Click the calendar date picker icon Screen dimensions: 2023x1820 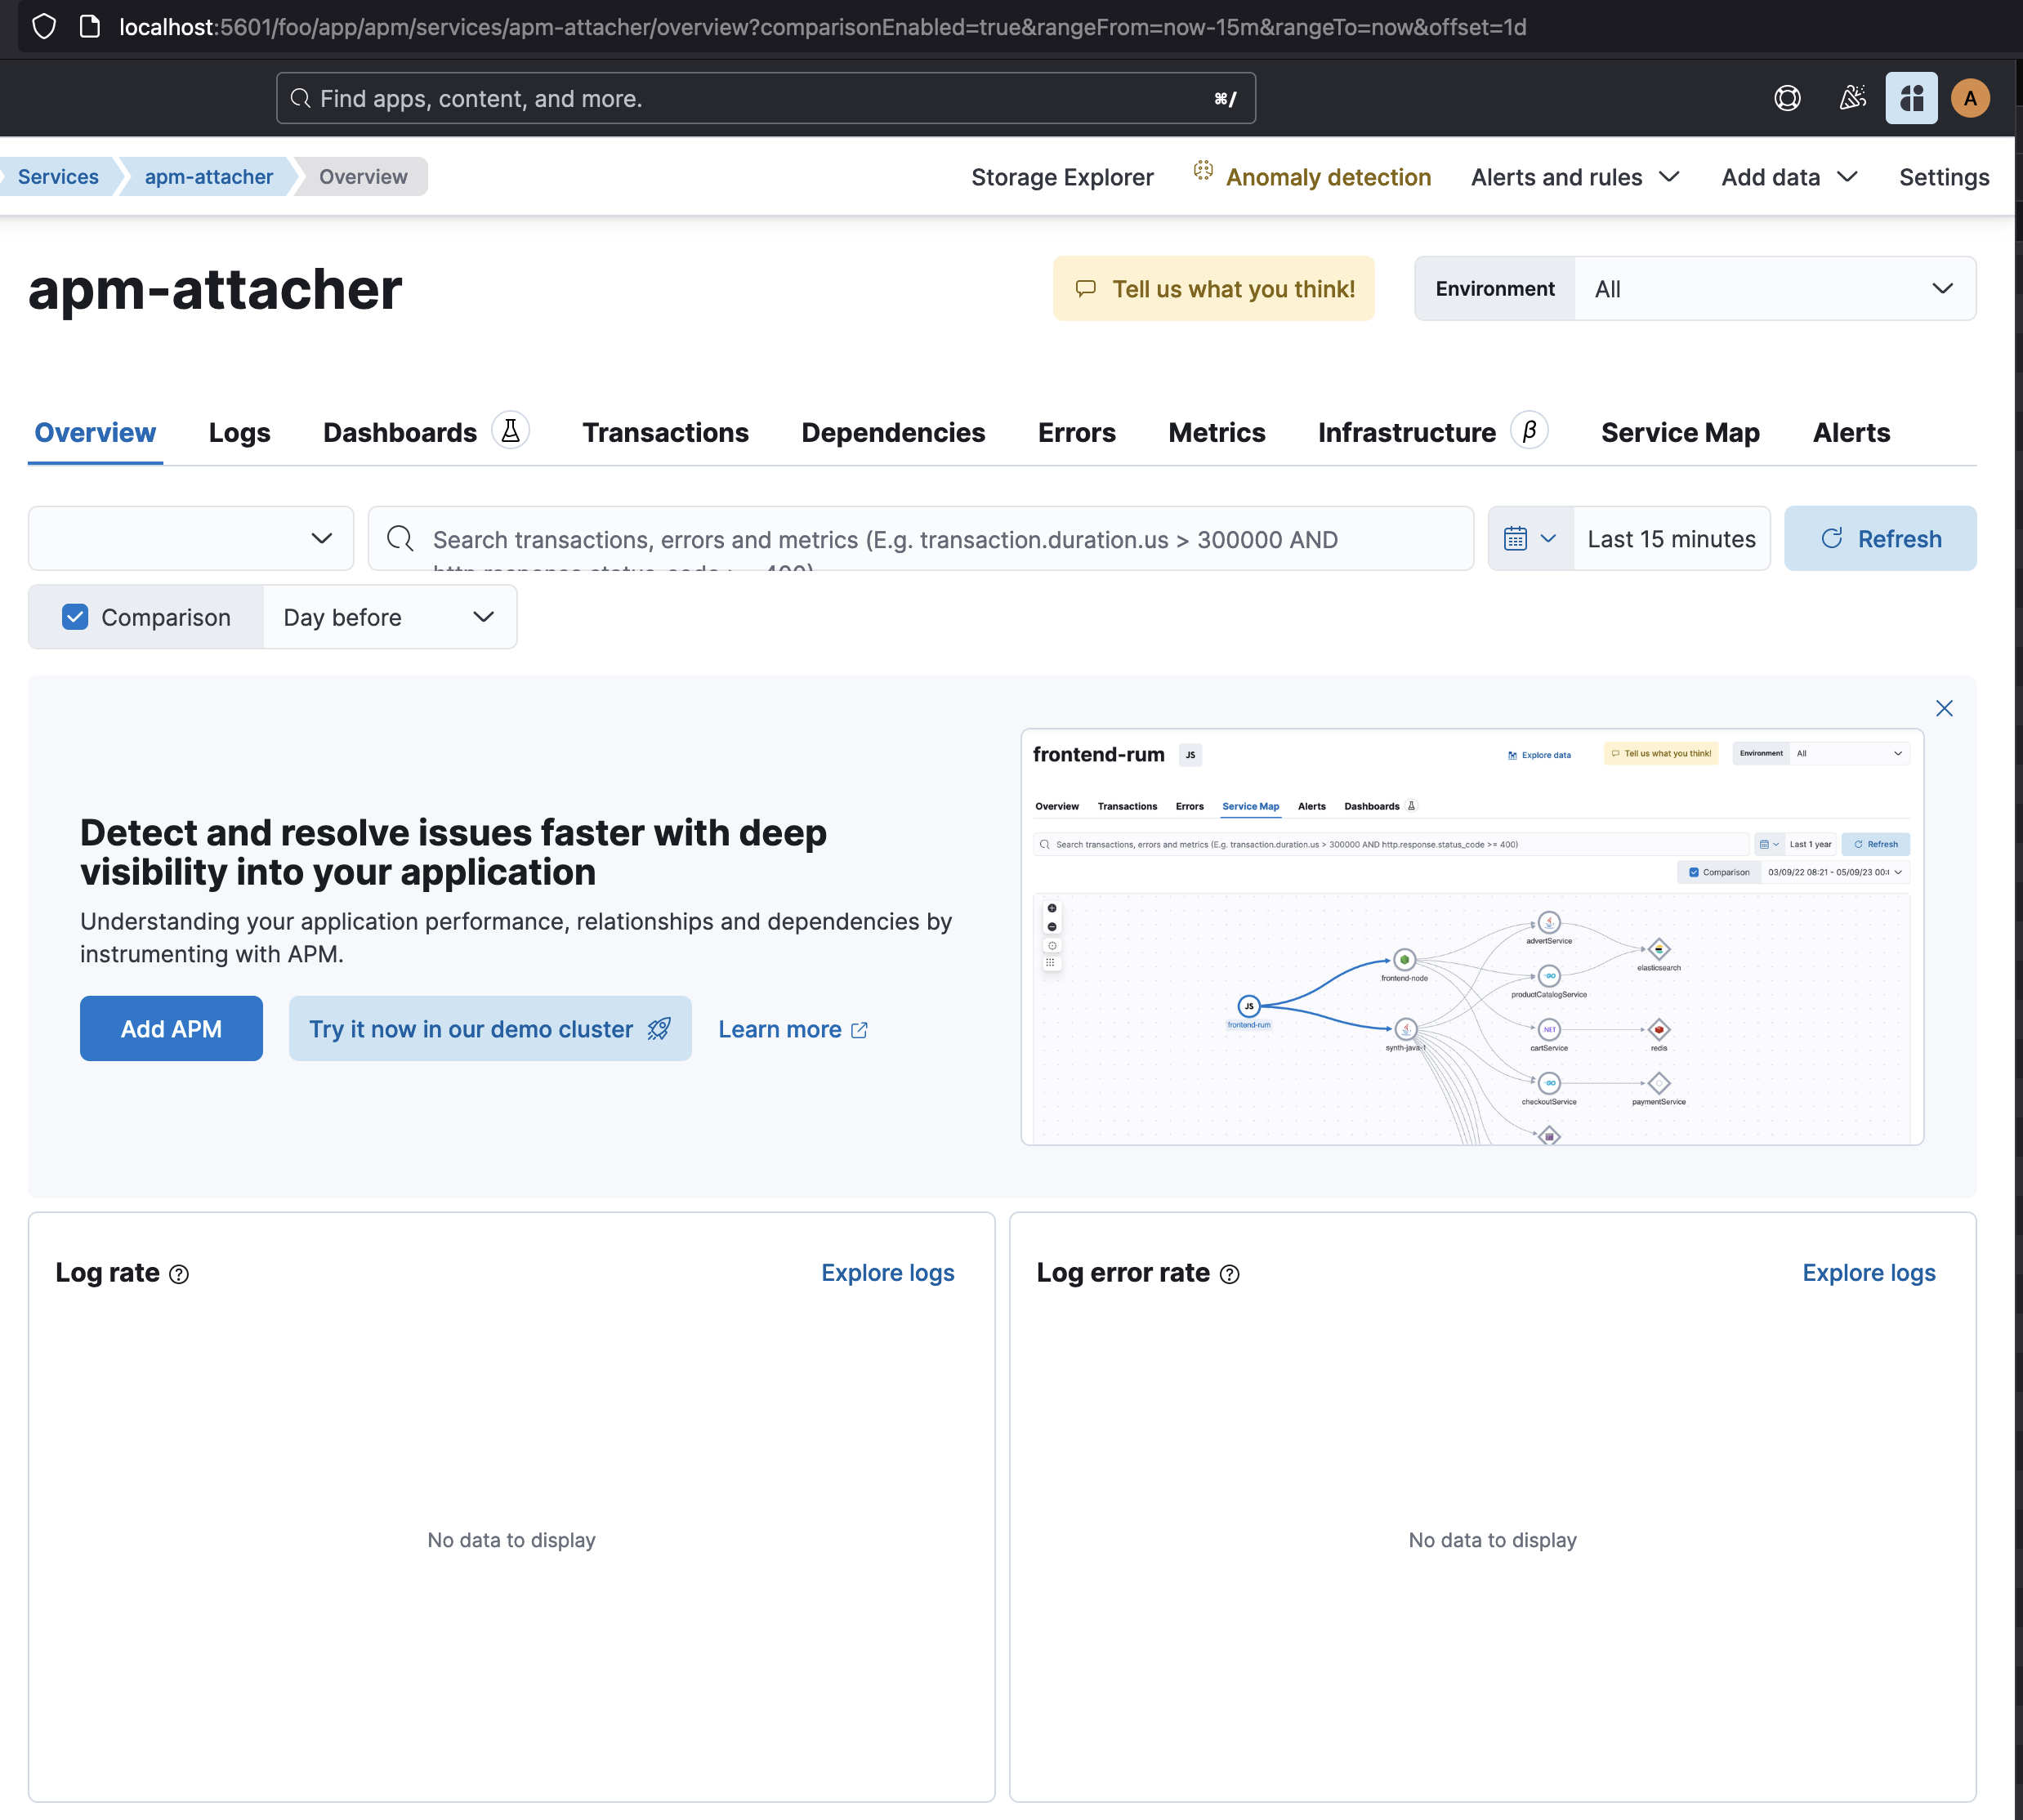[x=1515, y=538]
